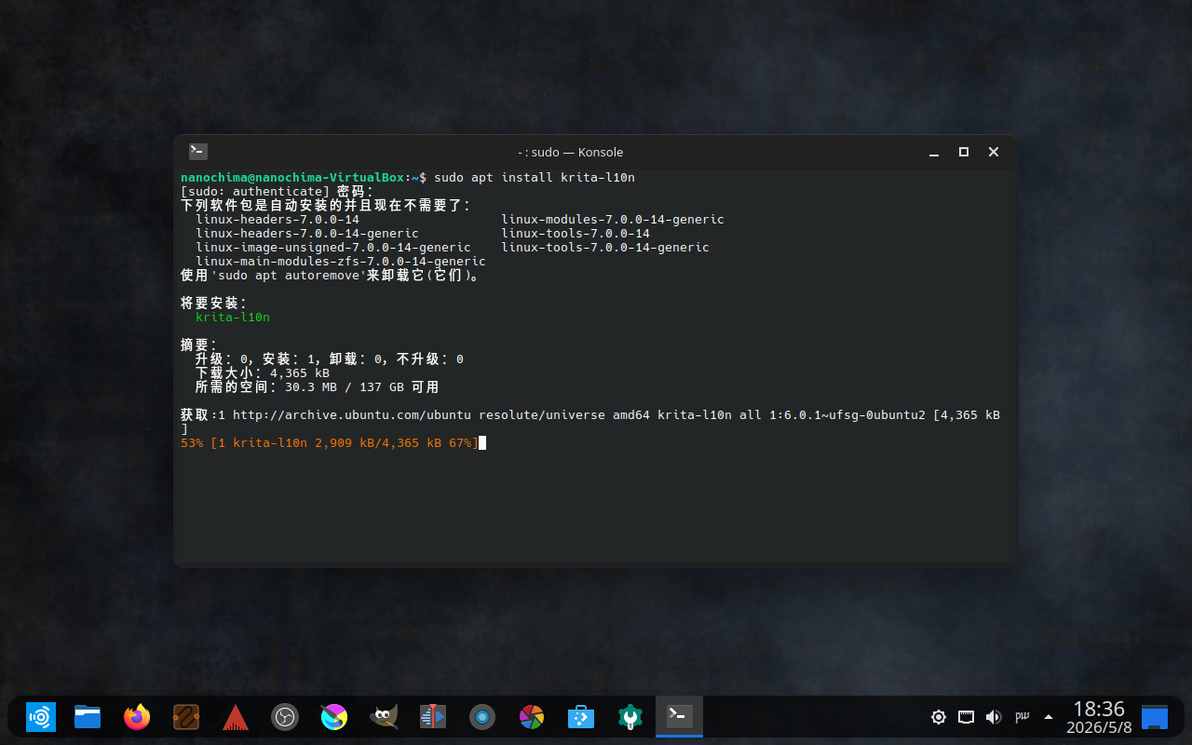Click the 'sudo apt install krita-l10n' command

pyautogui.click(x=534, y=177)
